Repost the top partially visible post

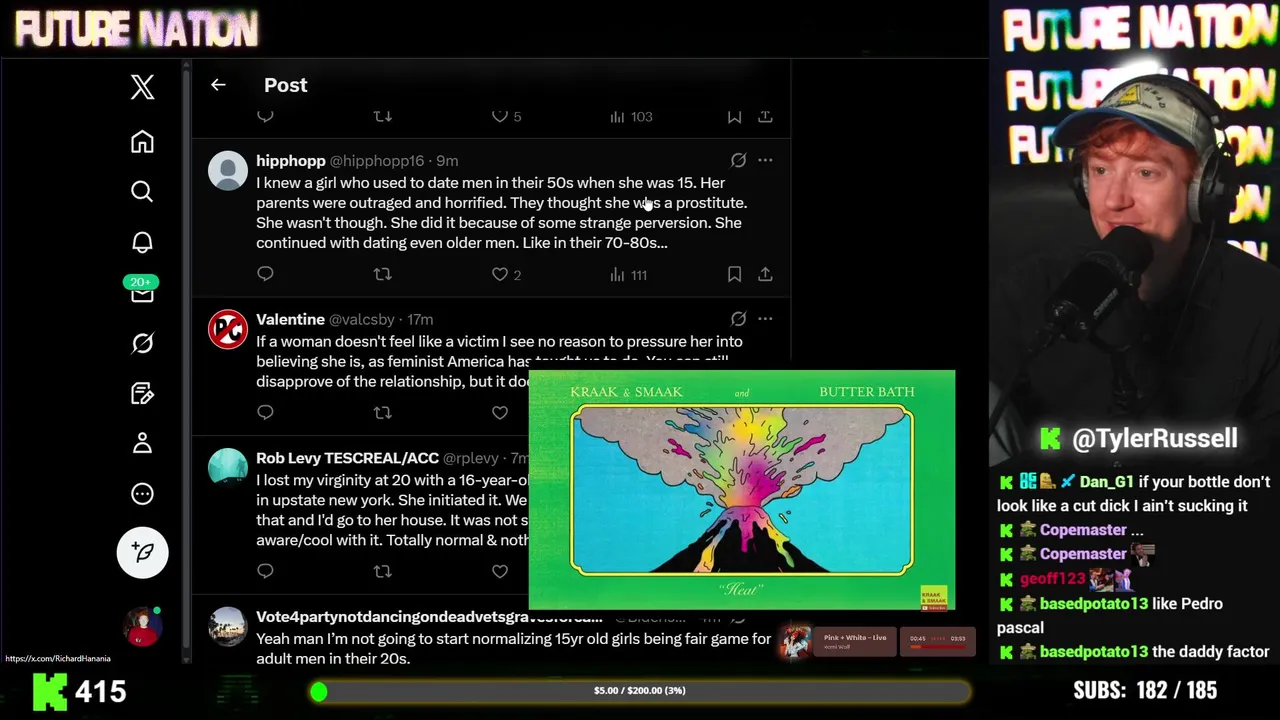click(x=382, y=117)
